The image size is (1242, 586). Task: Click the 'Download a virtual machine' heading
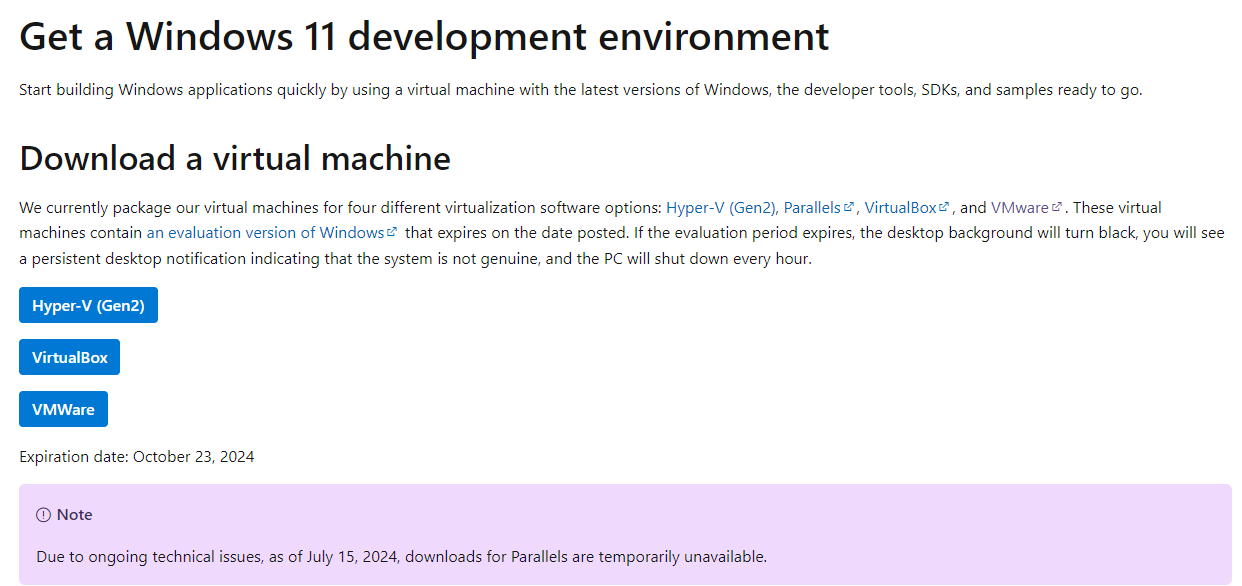coord(235,158)
